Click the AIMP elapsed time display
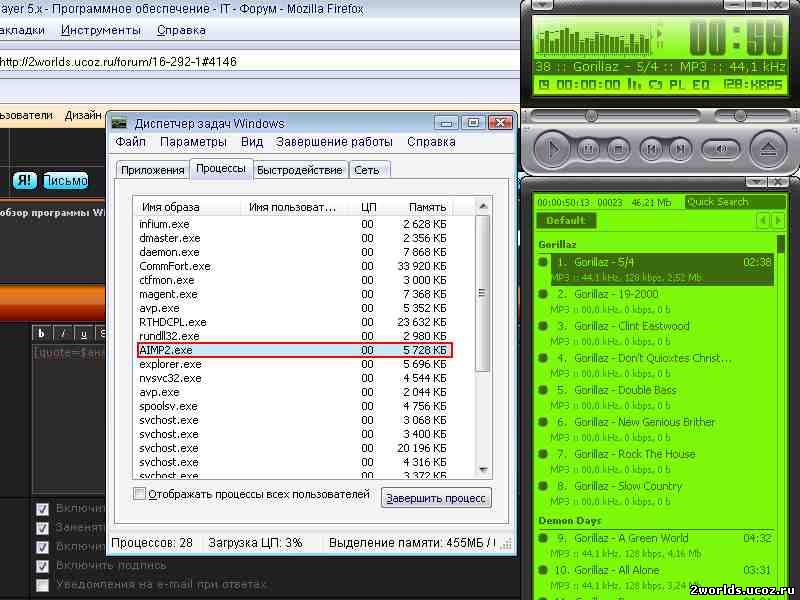Screen dimensions: 800x600 735,38
